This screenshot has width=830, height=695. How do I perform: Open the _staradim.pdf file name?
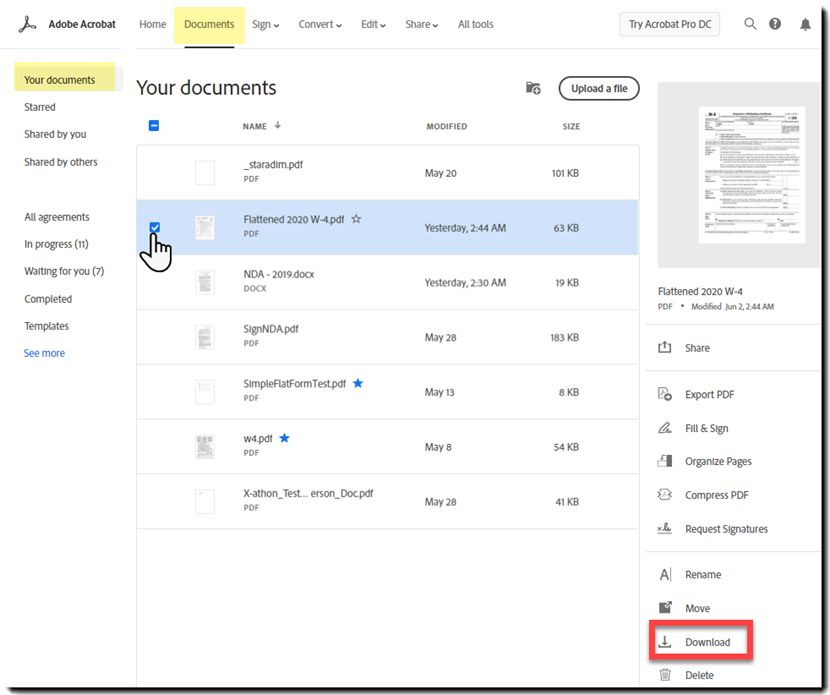coord(273,165)
